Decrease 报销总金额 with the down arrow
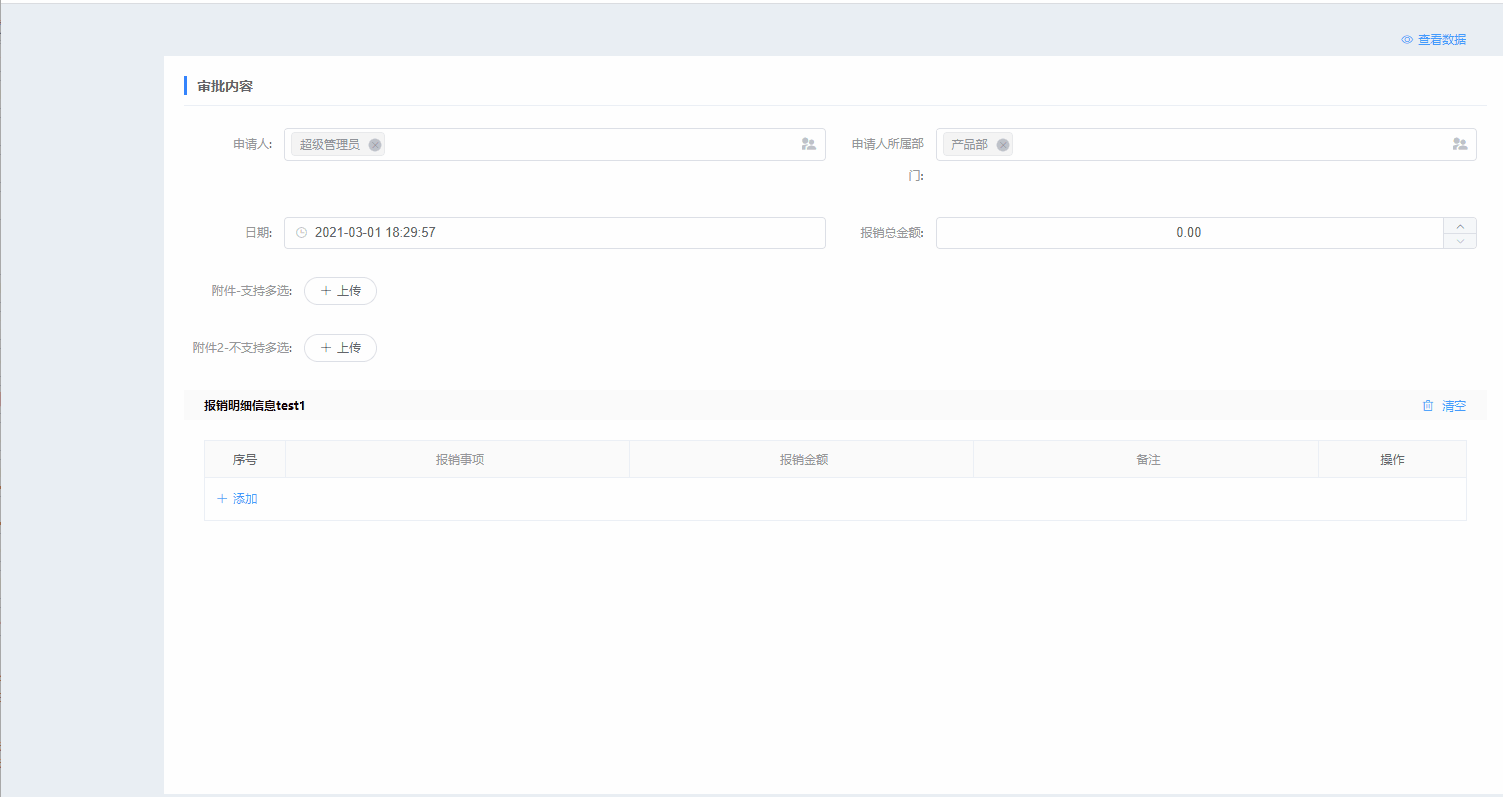This screenshot has width=1503, height=797. point(1459,241)
